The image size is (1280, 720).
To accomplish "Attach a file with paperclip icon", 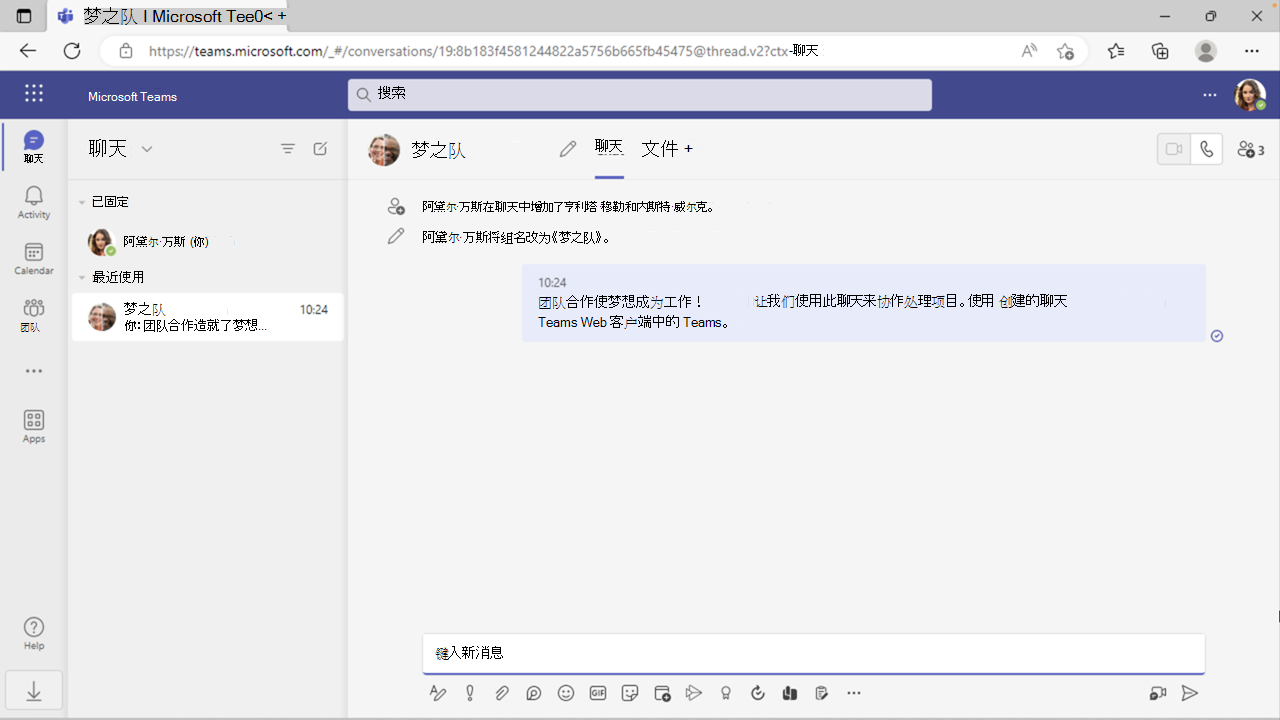I will 502,693.
